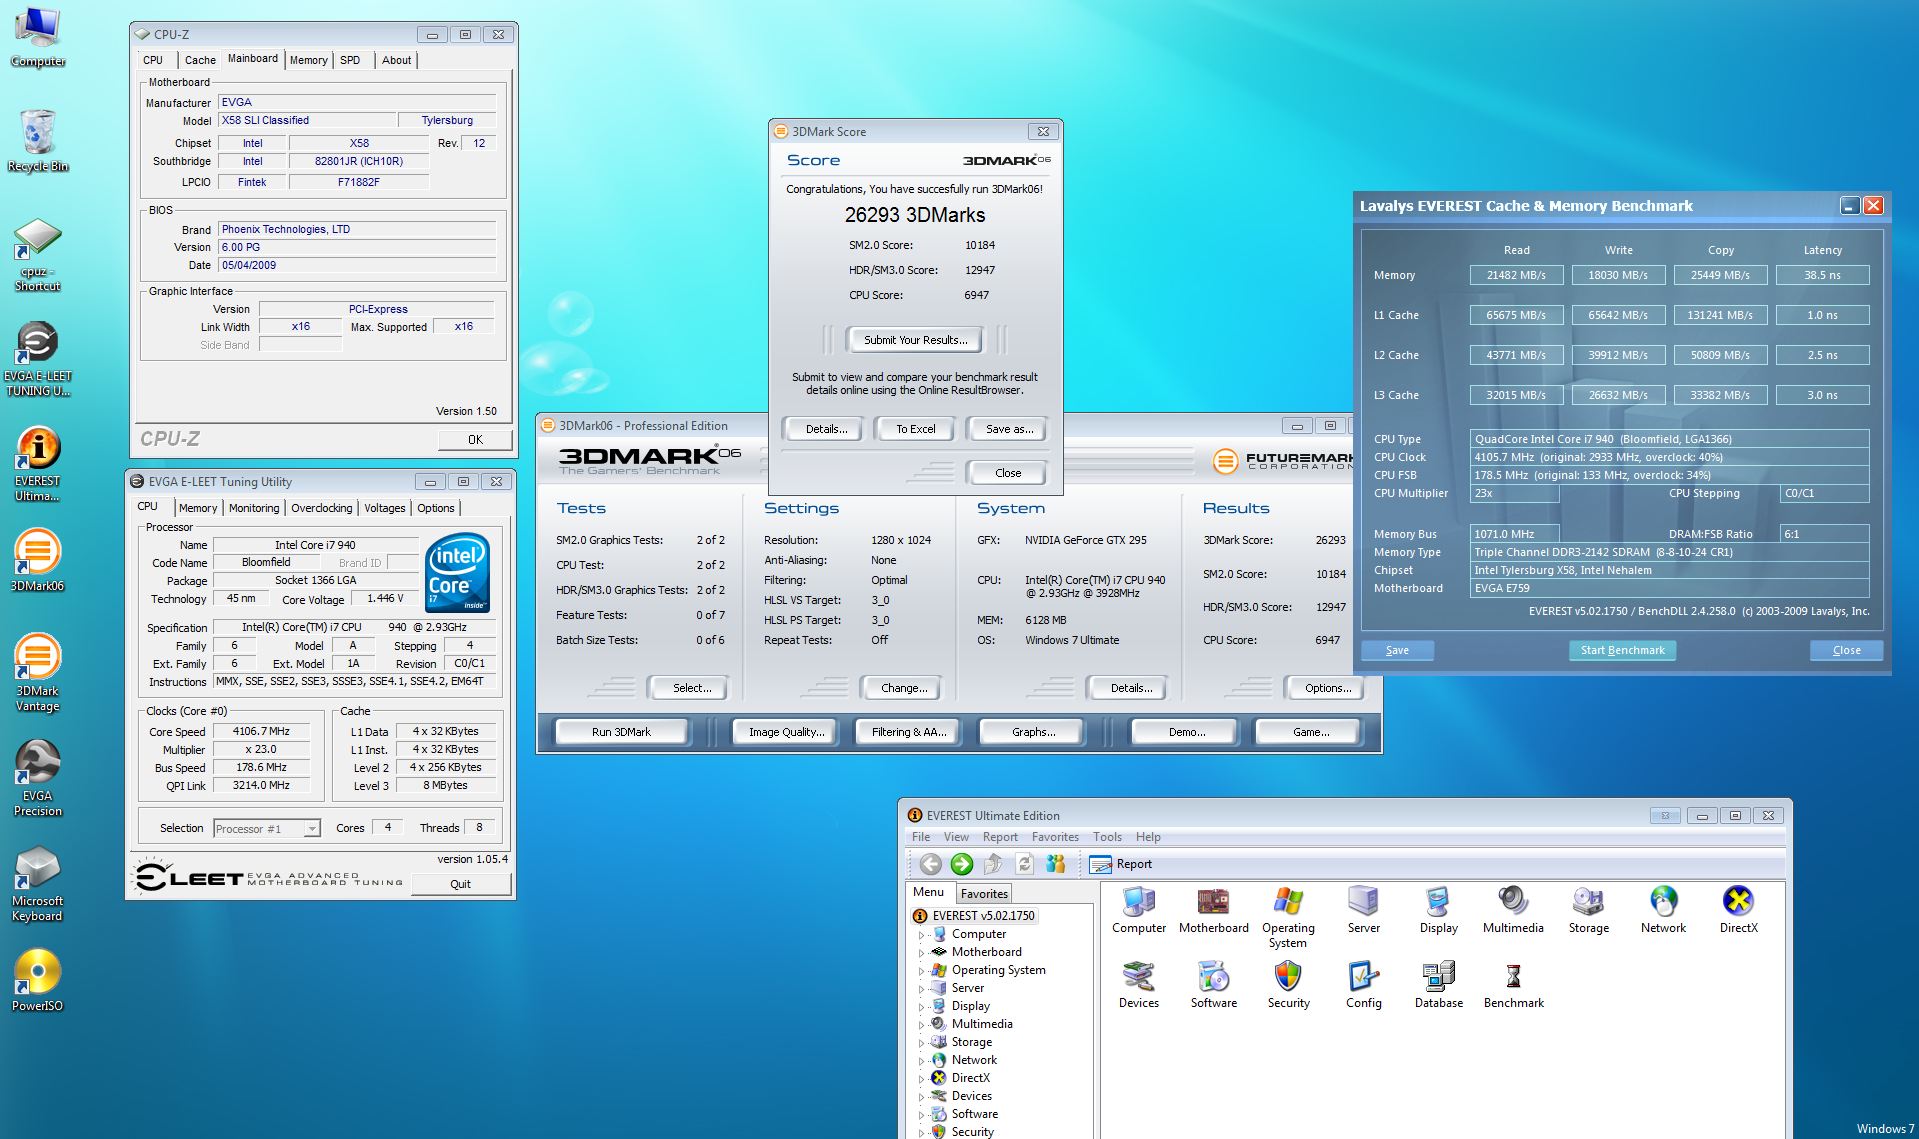
Task: Select the 3DMark06 desktop shortcut
Action: click(38, 561)
